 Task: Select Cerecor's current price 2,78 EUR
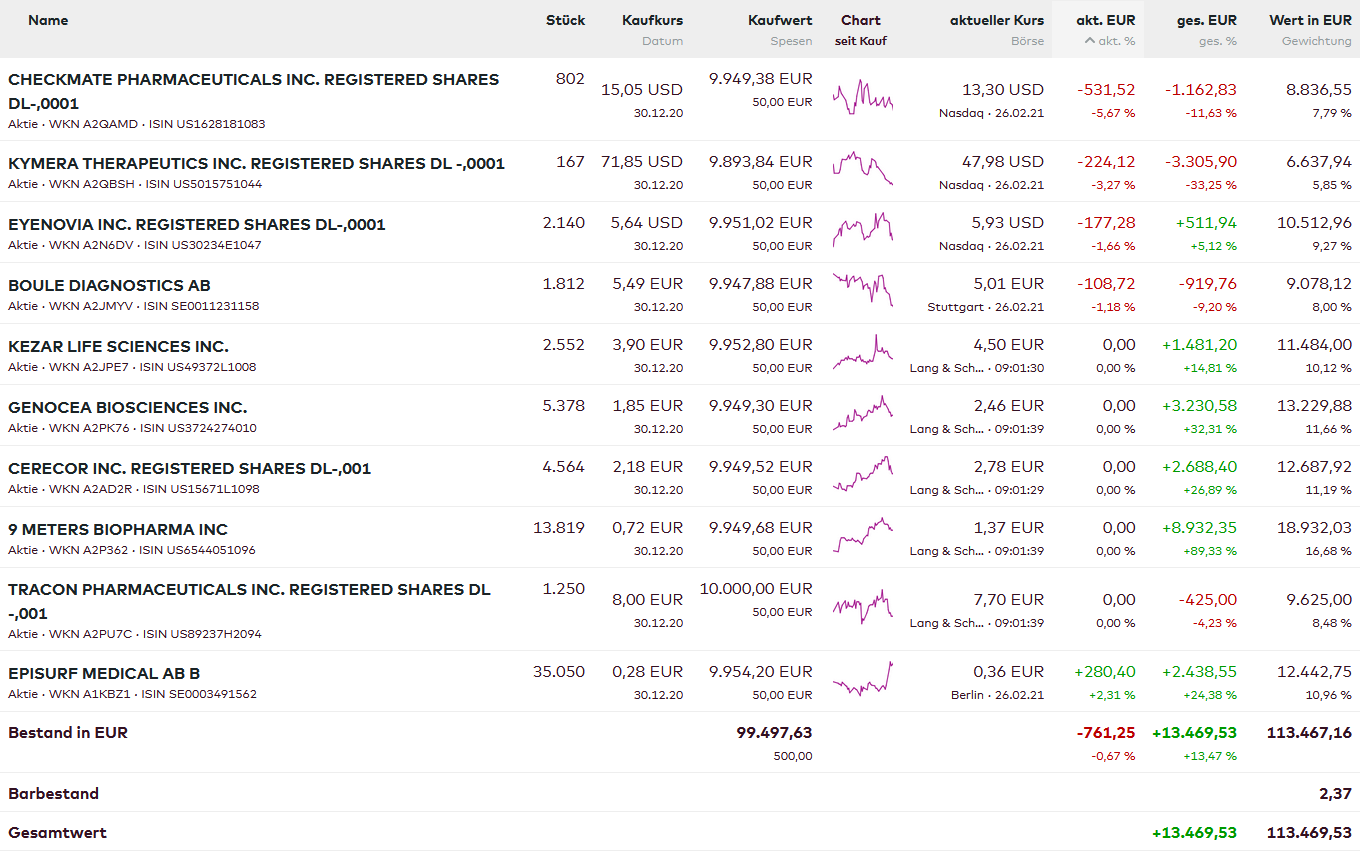(1009, 467)
